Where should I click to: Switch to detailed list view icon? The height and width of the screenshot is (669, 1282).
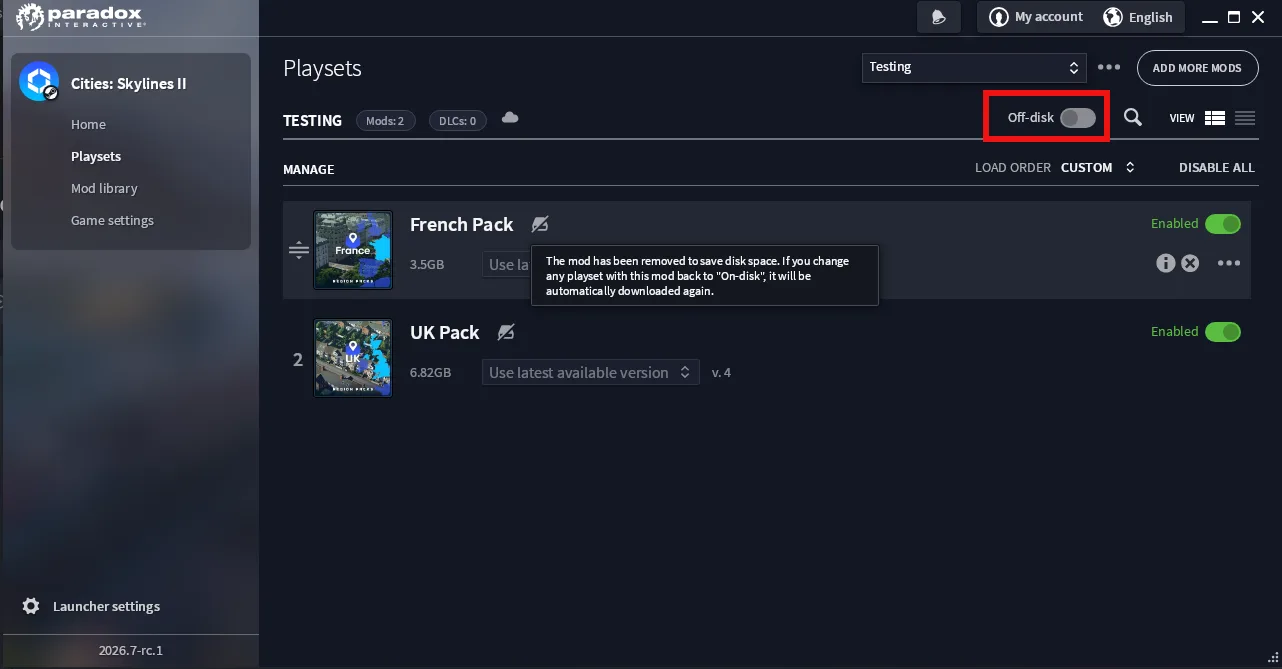click(1215, 118)
